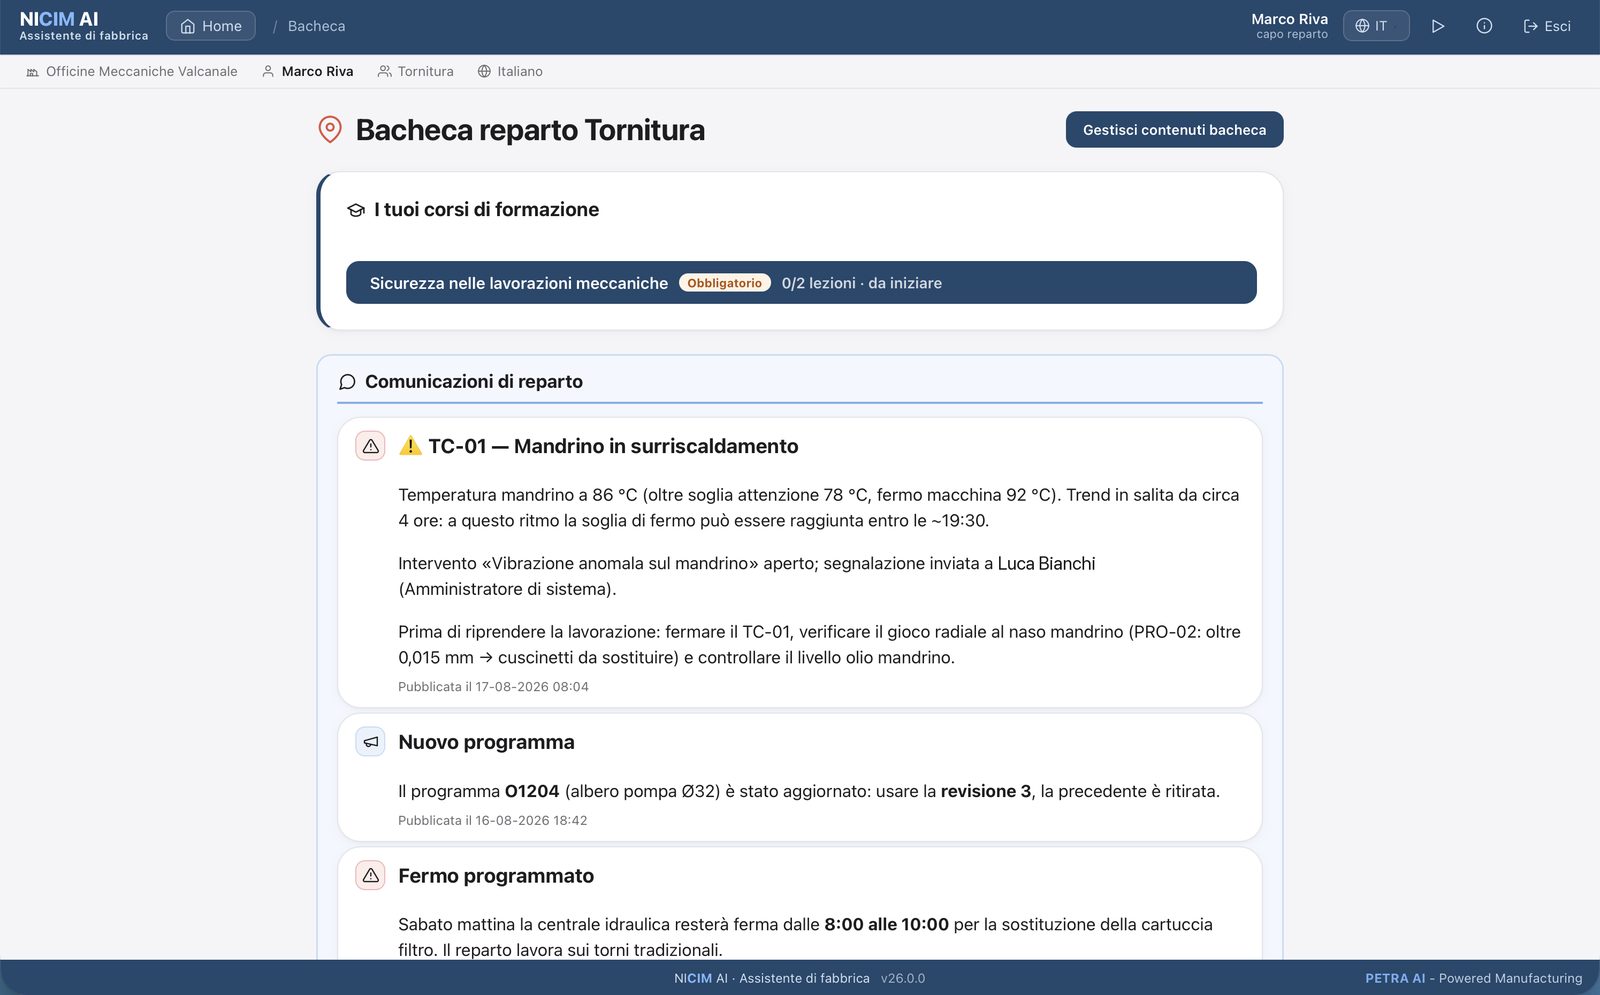This screenshot has width=1600, height=995.
Task: Click the alert triangle icon on Fermo programmato
Action: 370,876
